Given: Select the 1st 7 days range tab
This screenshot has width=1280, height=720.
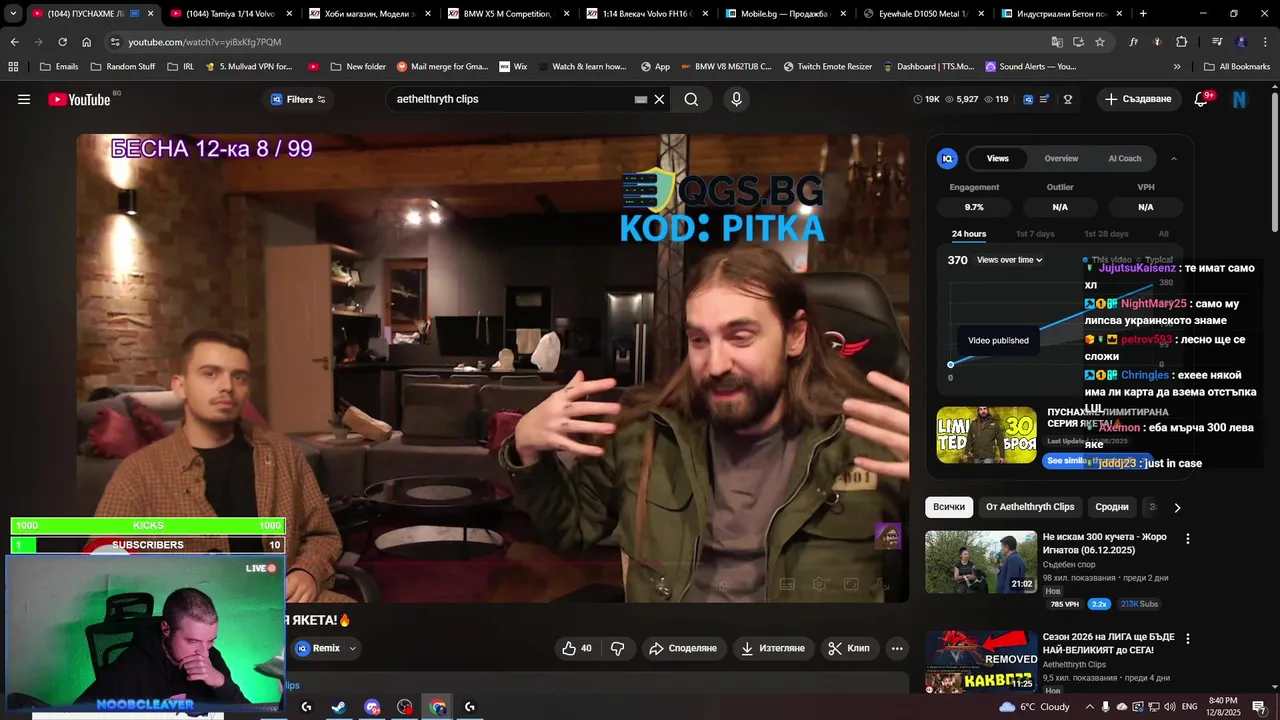Looking at the screenshot, I should (1035, 234).
